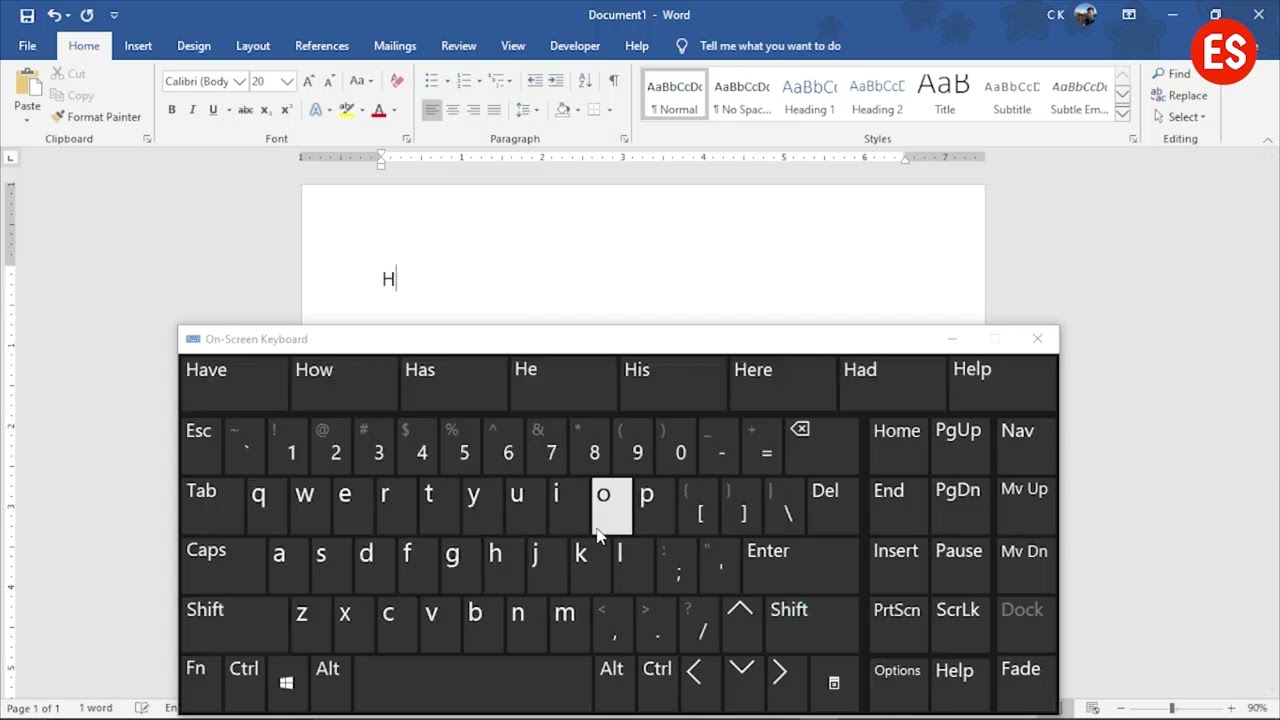The height and width of the screenshot is (720, 1280).
Task: Justify the paragraph text
Action: 494,110
